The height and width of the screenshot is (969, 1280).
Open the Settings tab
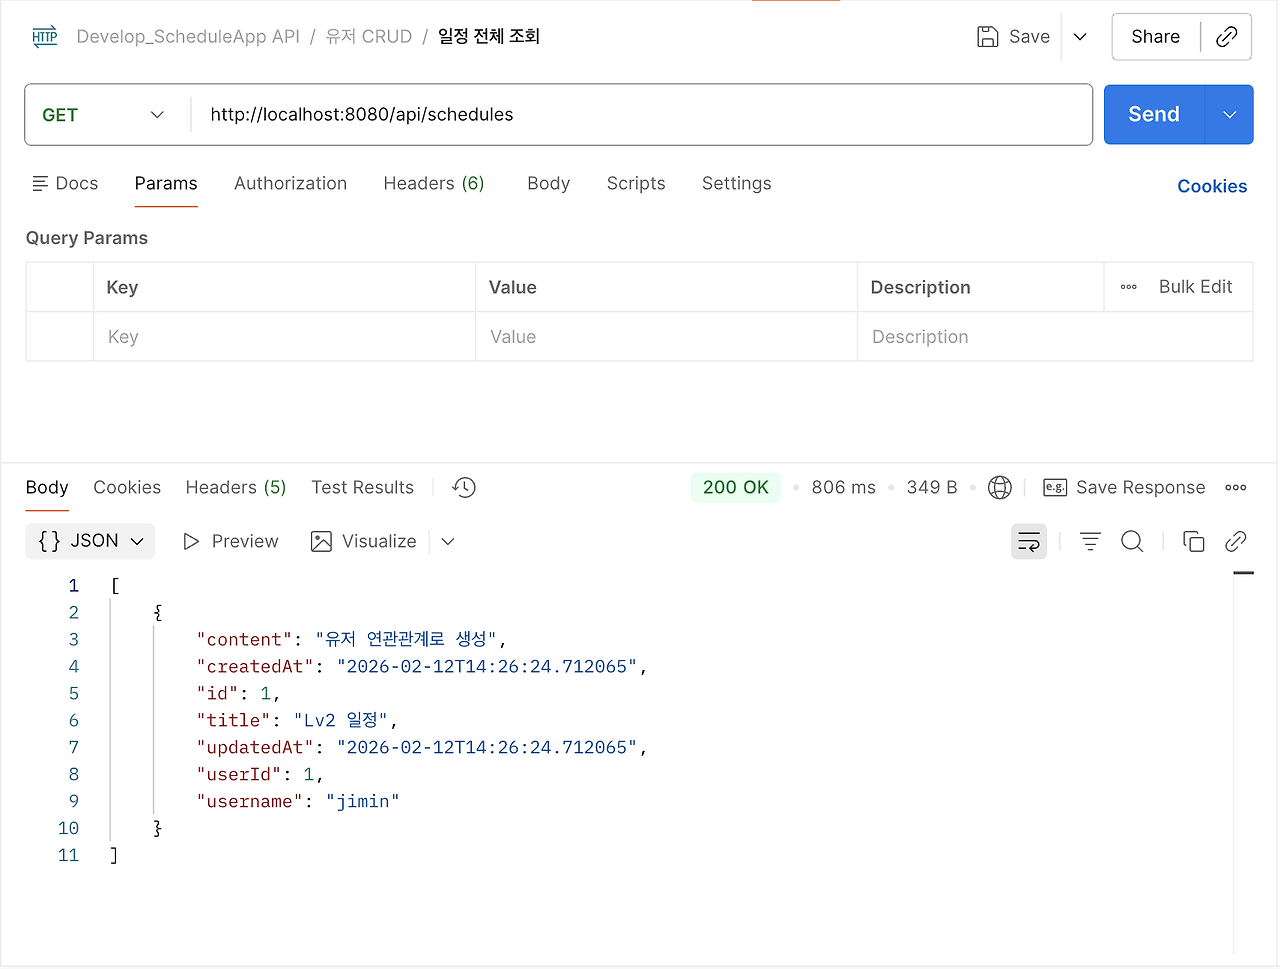[x=737, y=183]
